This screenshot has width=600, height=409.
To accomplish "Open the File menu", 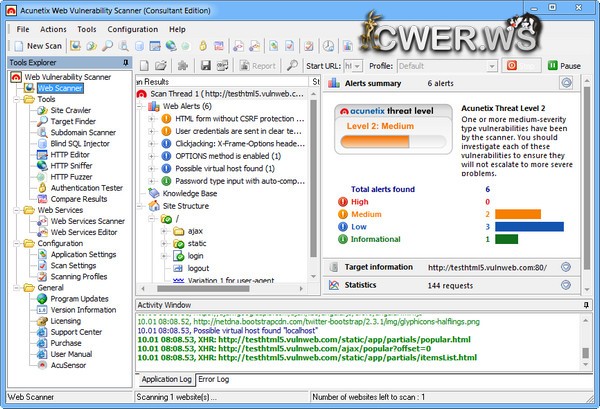I will (23, 29).
